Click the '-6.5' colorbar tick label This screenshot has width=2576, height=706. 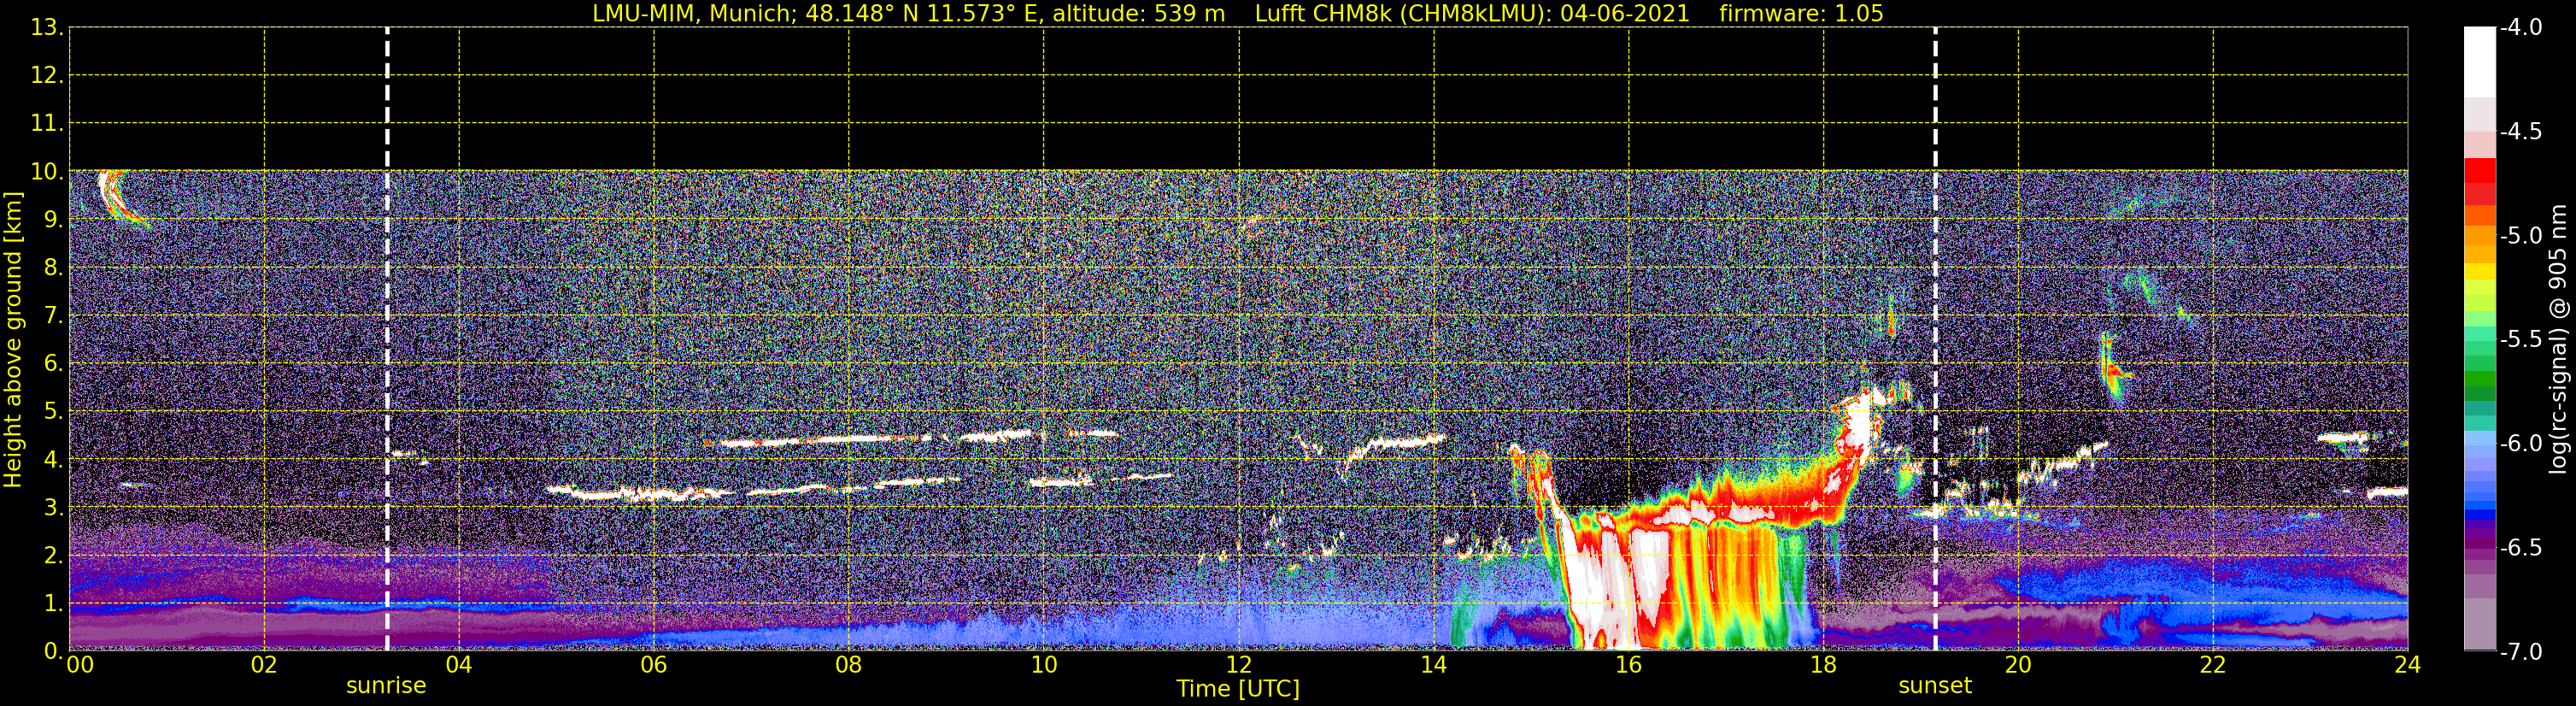(2521, 548)
